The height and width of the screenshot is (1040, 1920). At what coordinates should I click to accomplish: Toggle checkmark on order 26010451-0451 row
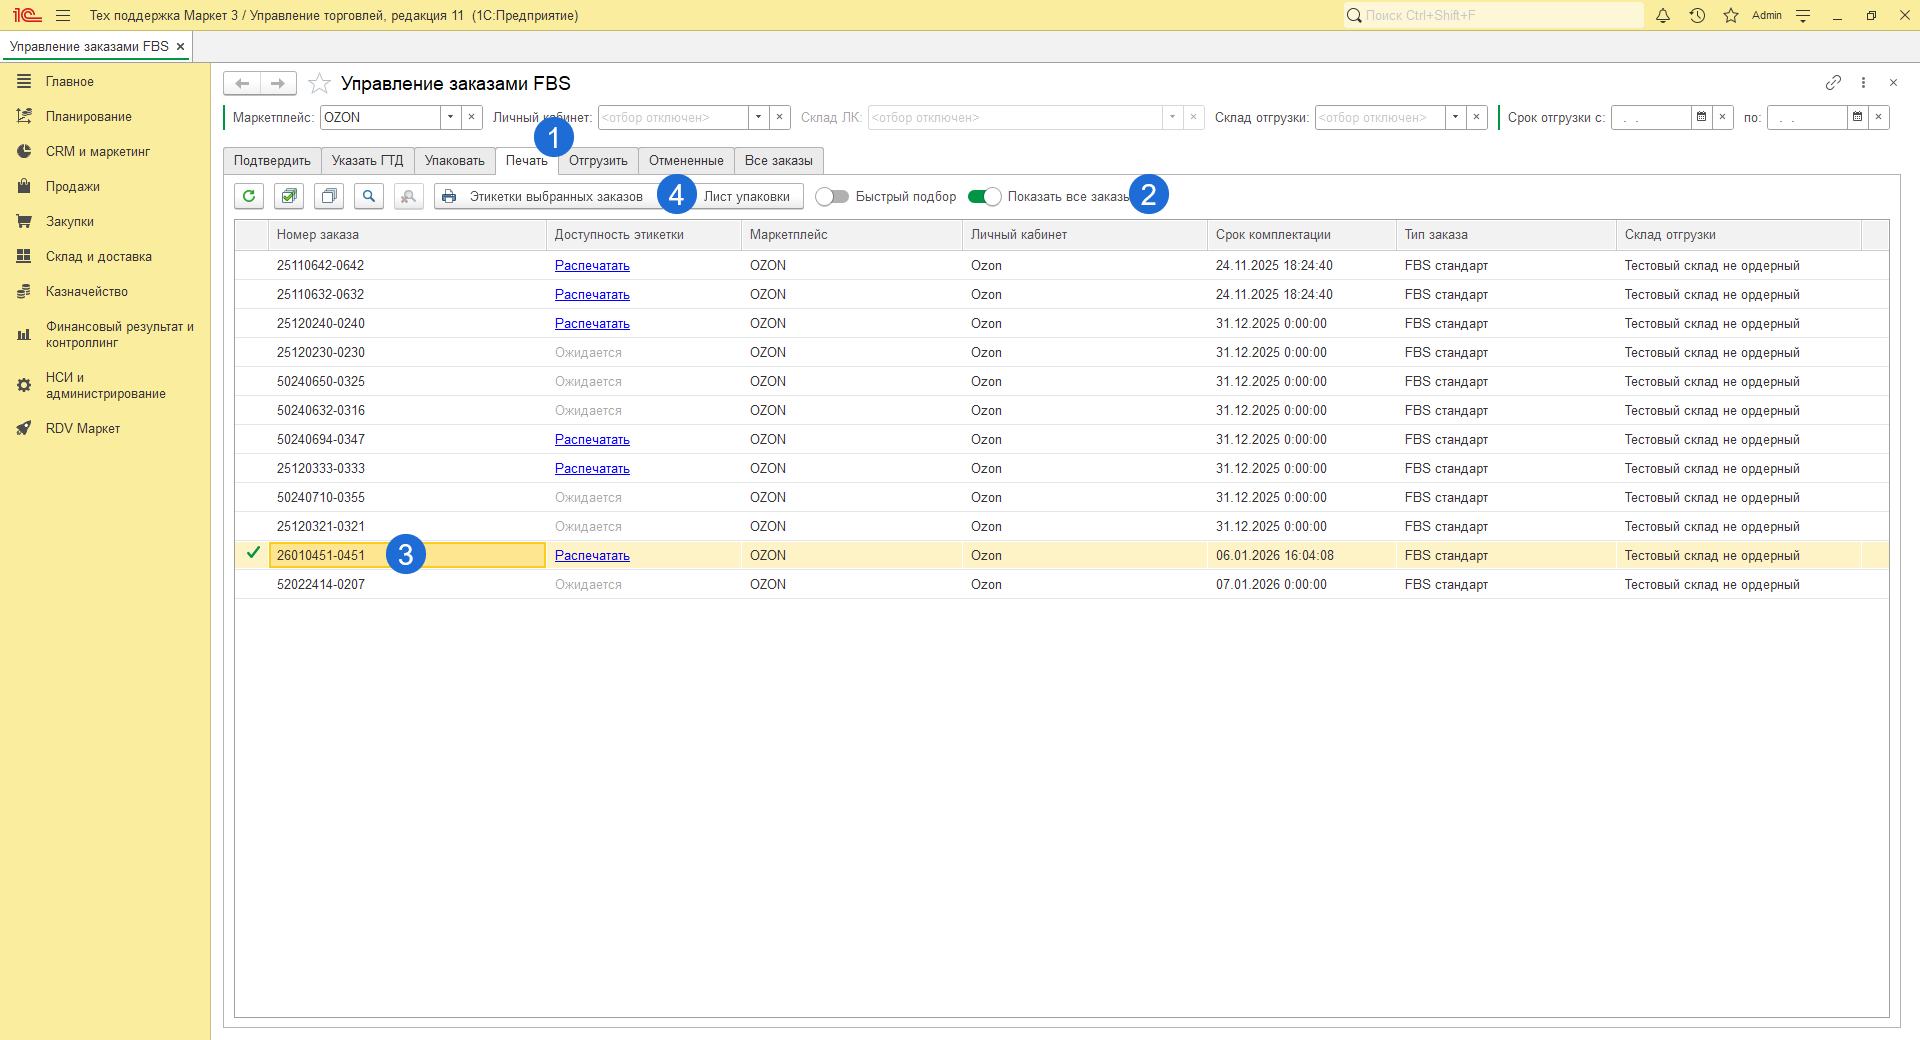tap(253, 553)
